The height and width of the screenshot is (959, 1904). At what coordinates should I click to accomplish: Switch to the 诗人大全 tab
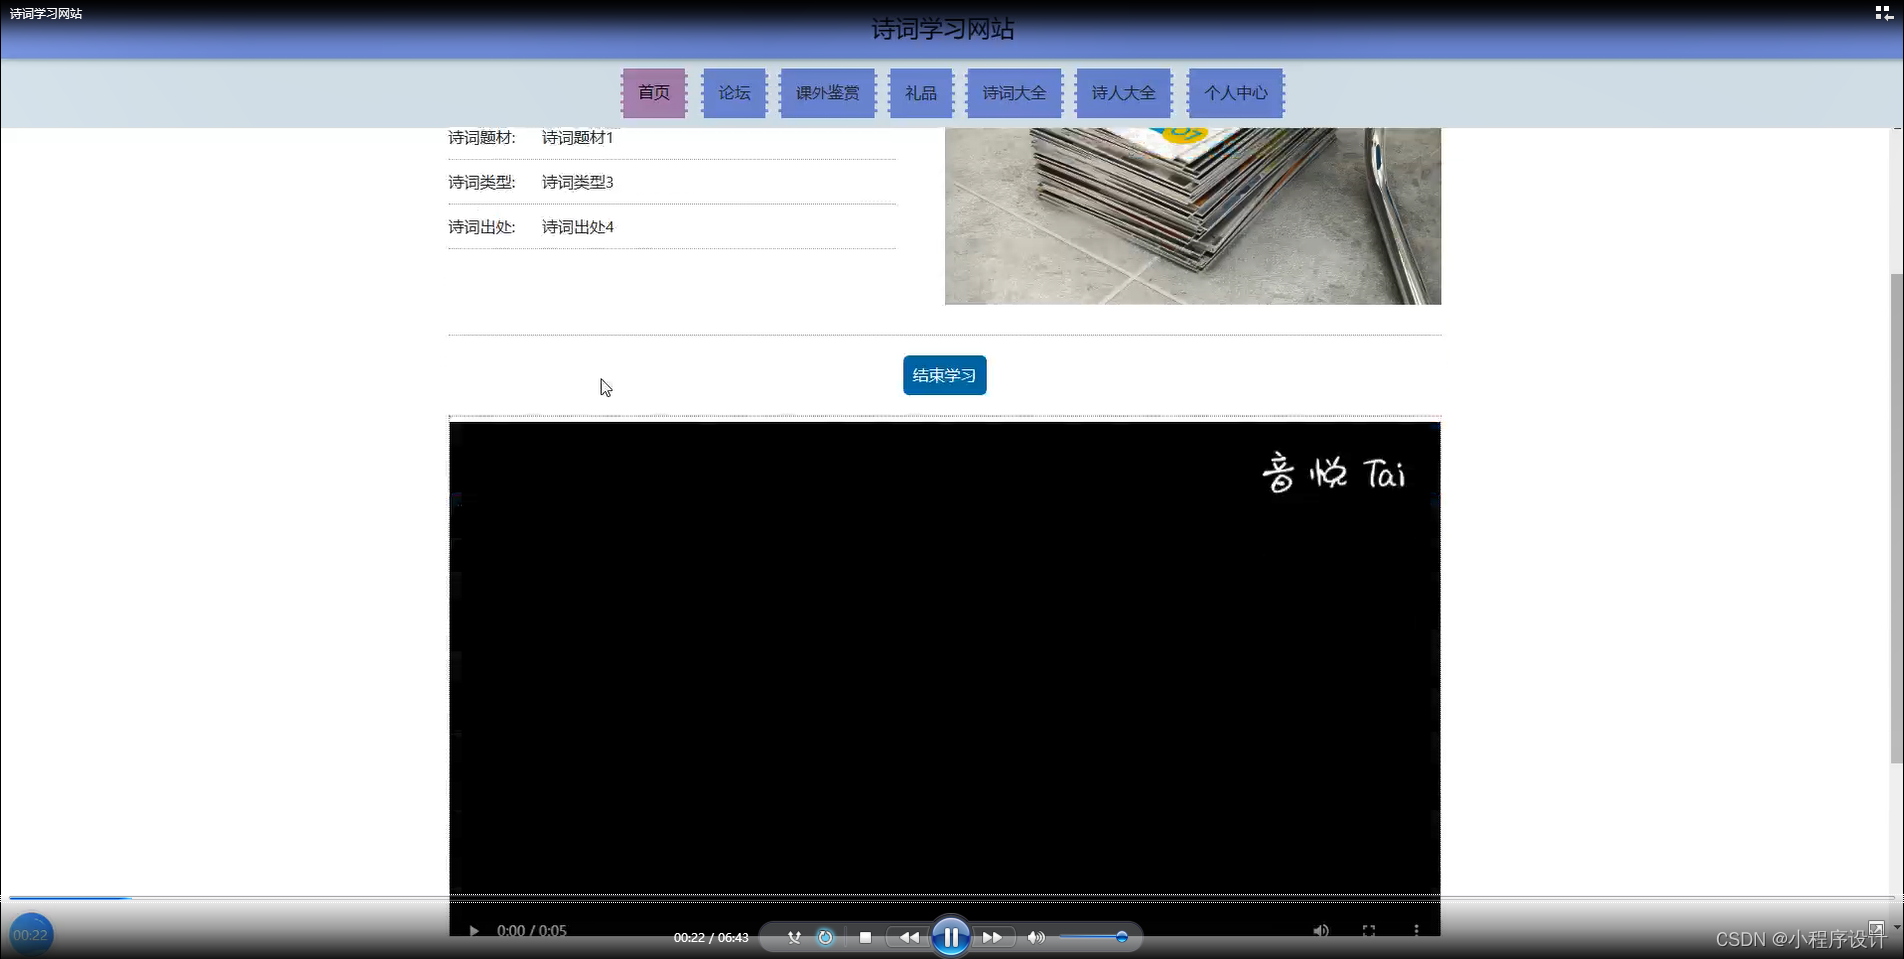pyautogui.click(x=1123, y=93)
